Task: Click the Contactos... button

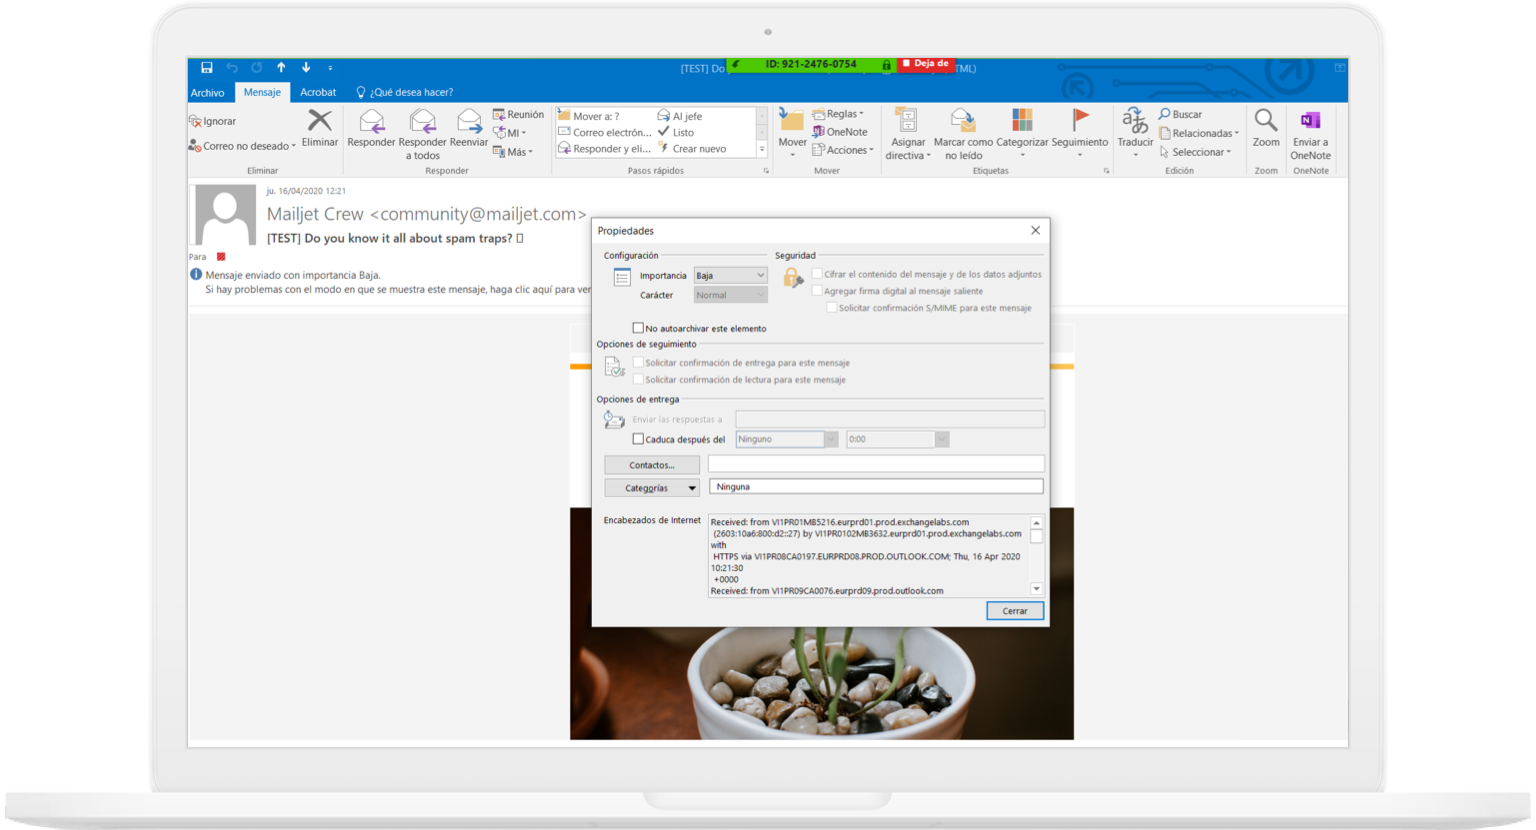Action: coord(652,465)
